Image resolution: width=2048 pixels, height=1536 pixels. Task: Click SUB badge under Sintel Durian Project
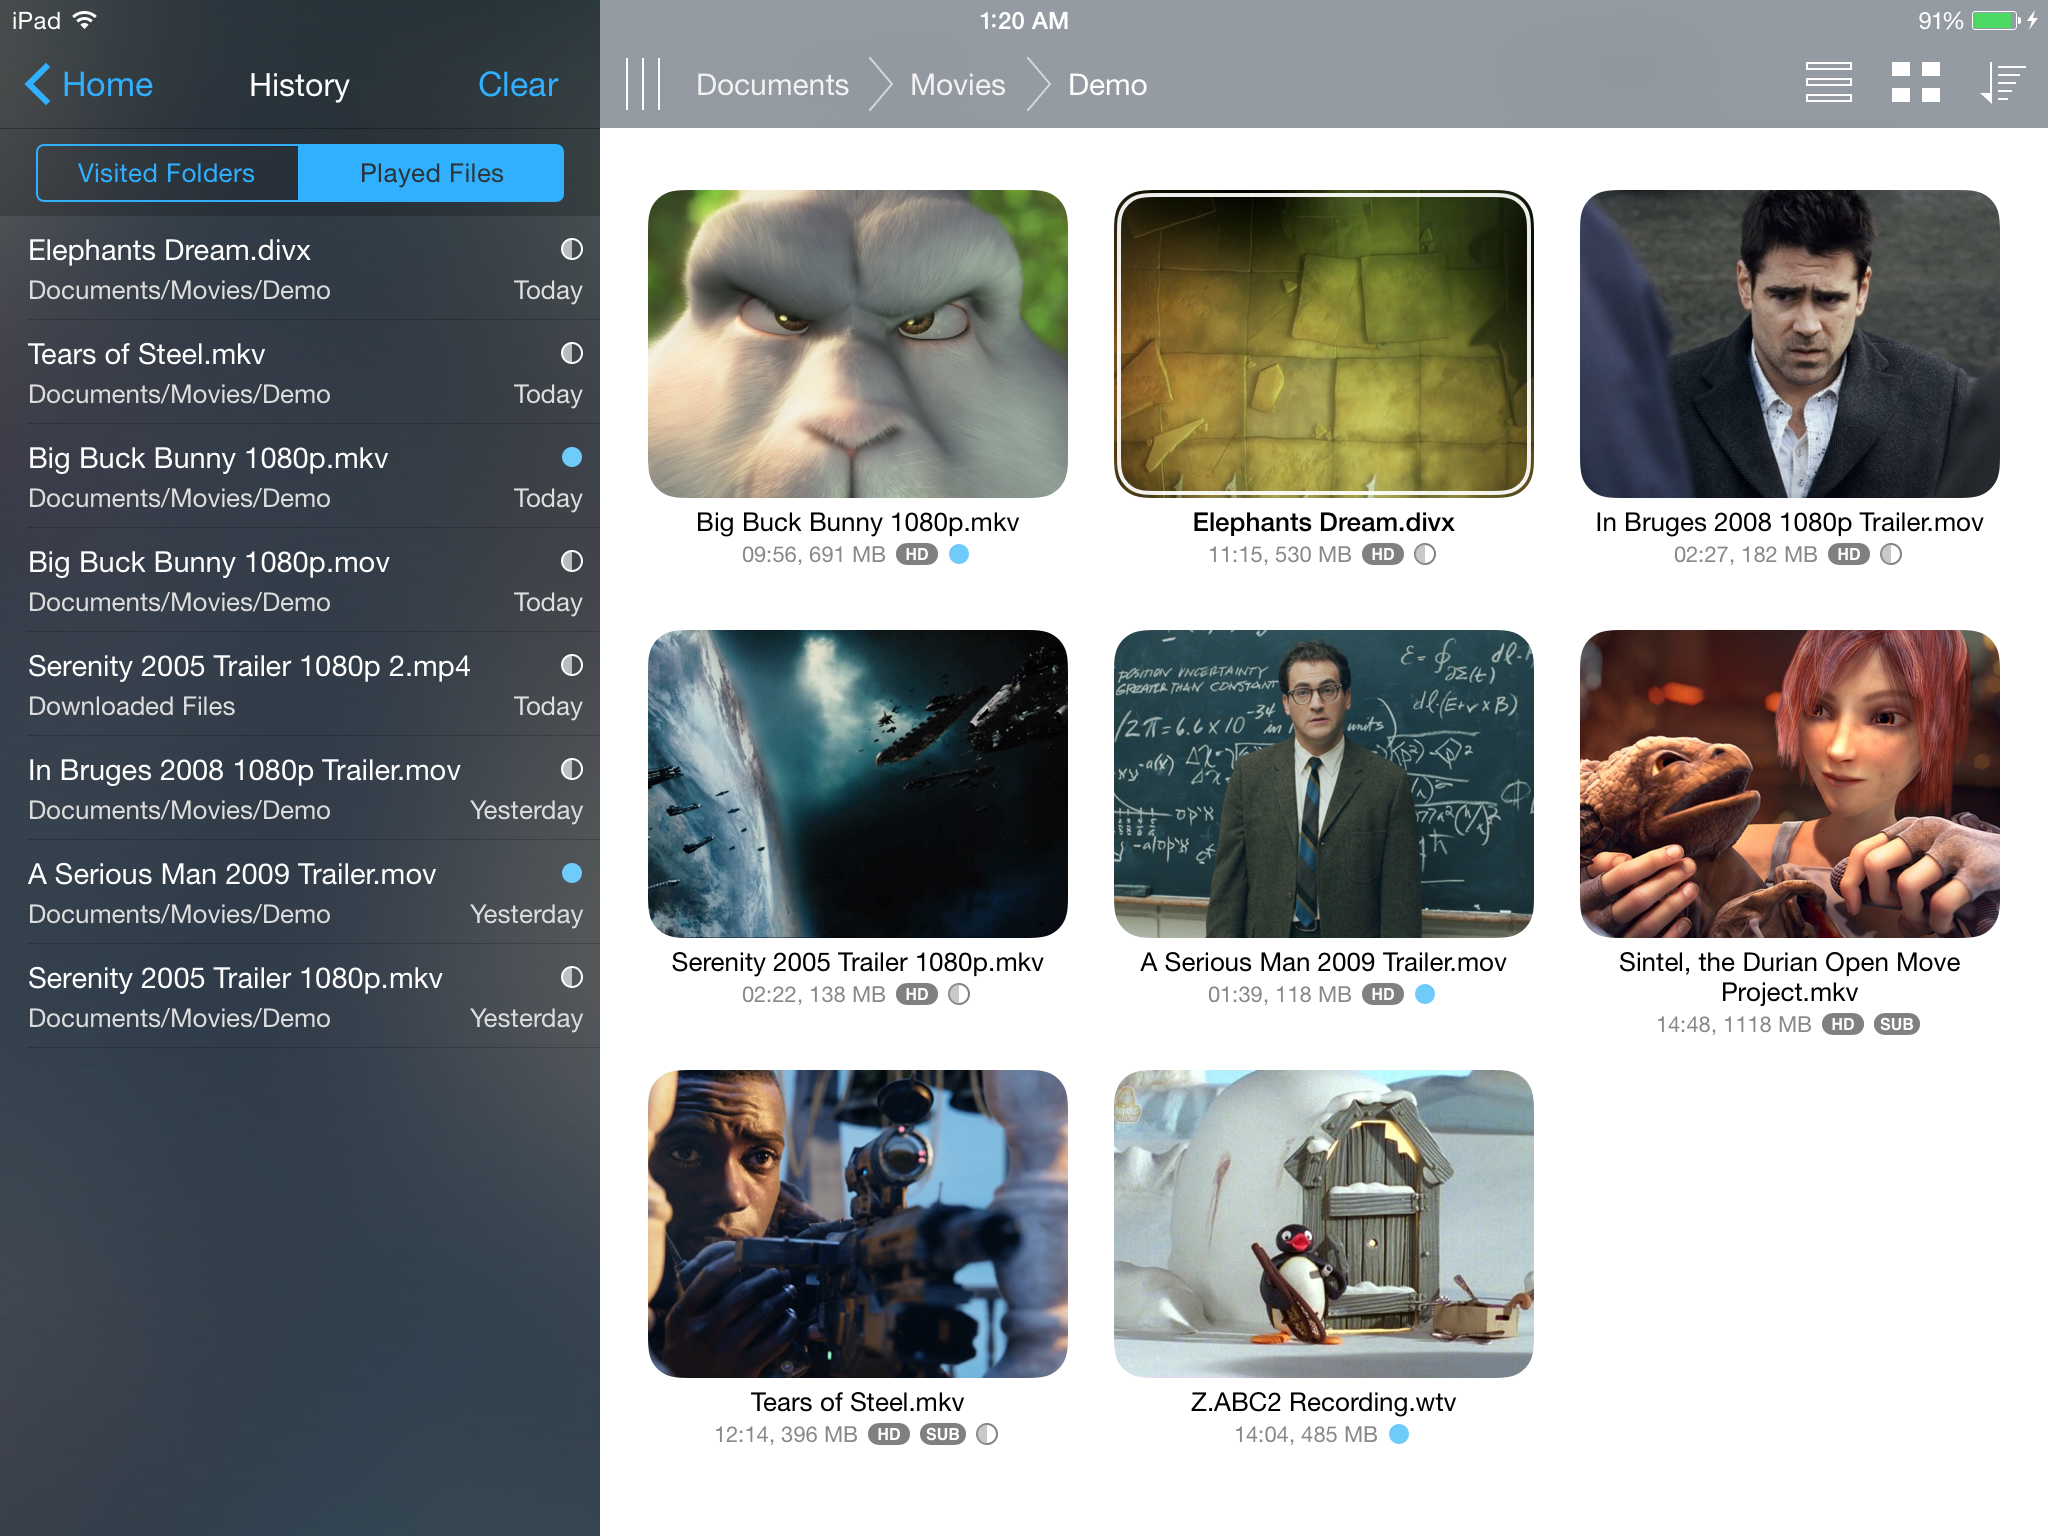click(1896, 1025)
